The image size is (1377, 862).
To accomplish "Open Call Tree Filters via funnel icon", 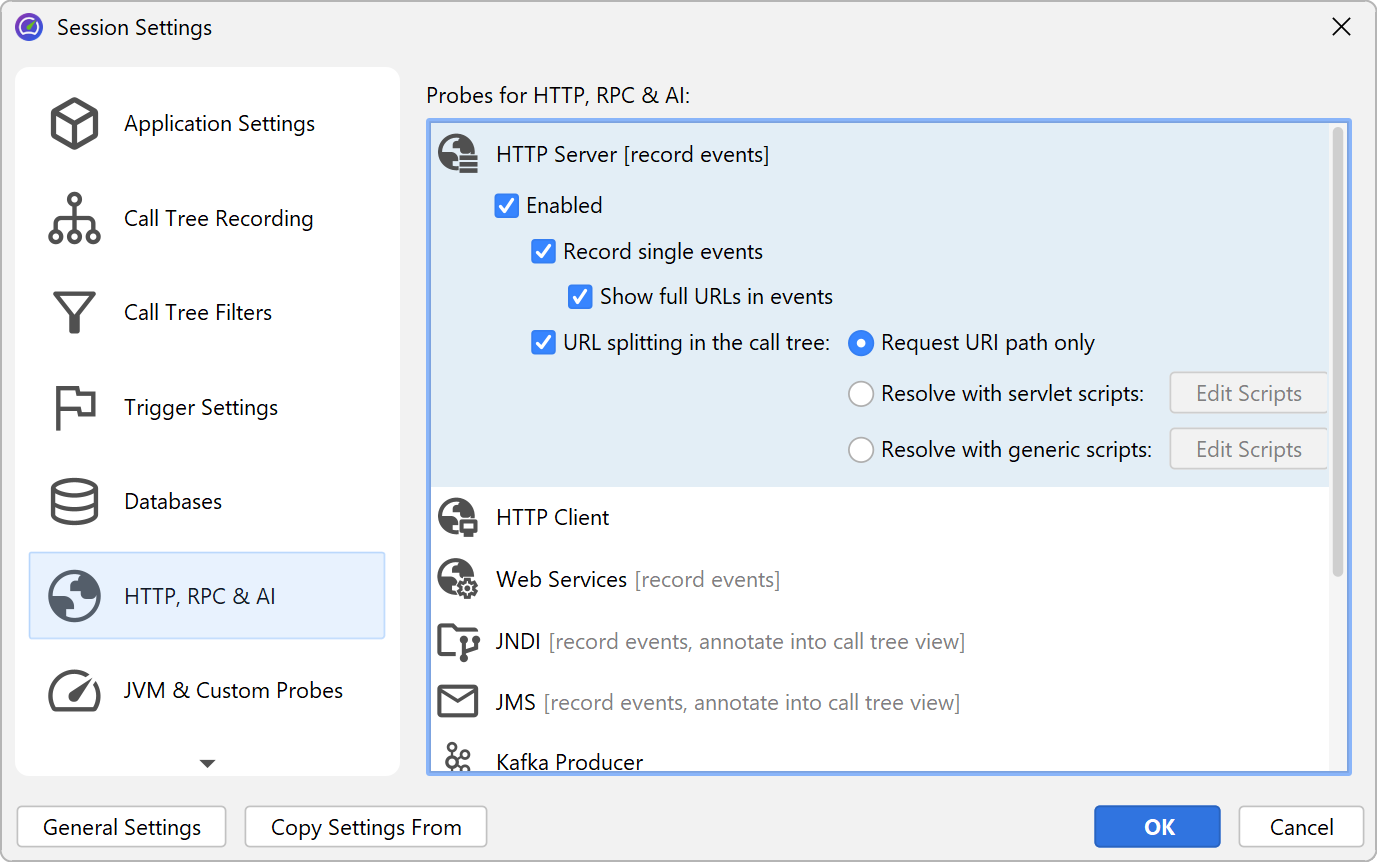I will [74, 313].
